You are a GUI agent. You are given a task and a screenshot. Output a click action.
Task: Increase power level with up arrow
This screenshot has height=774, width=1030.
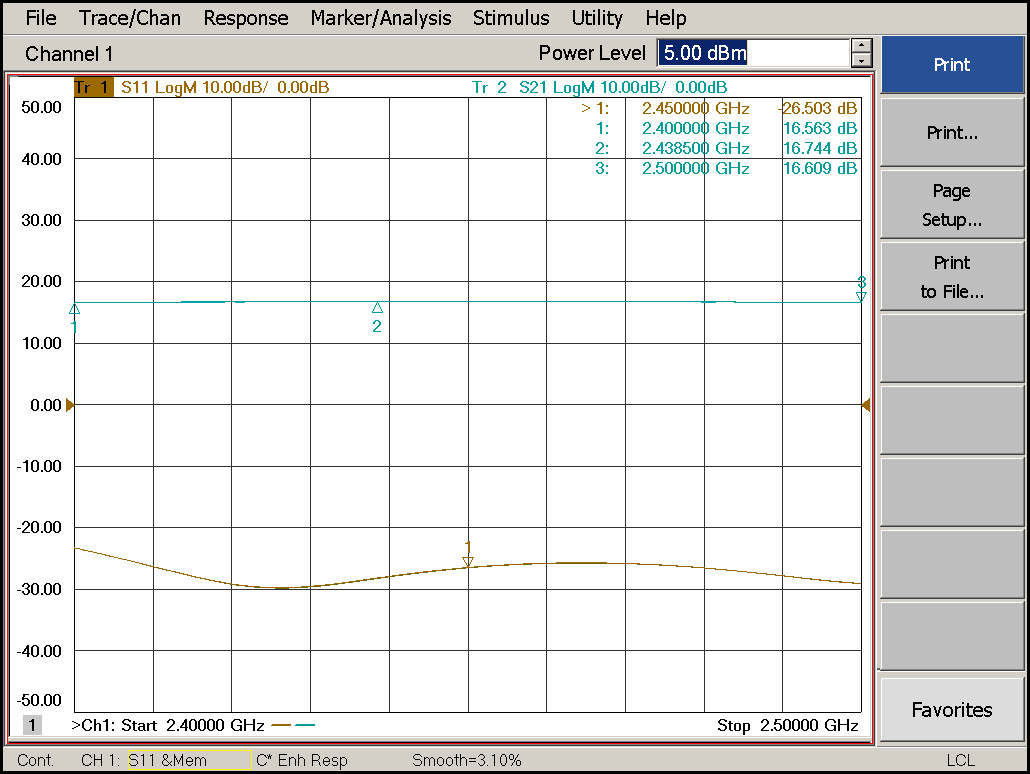point(861,46)
